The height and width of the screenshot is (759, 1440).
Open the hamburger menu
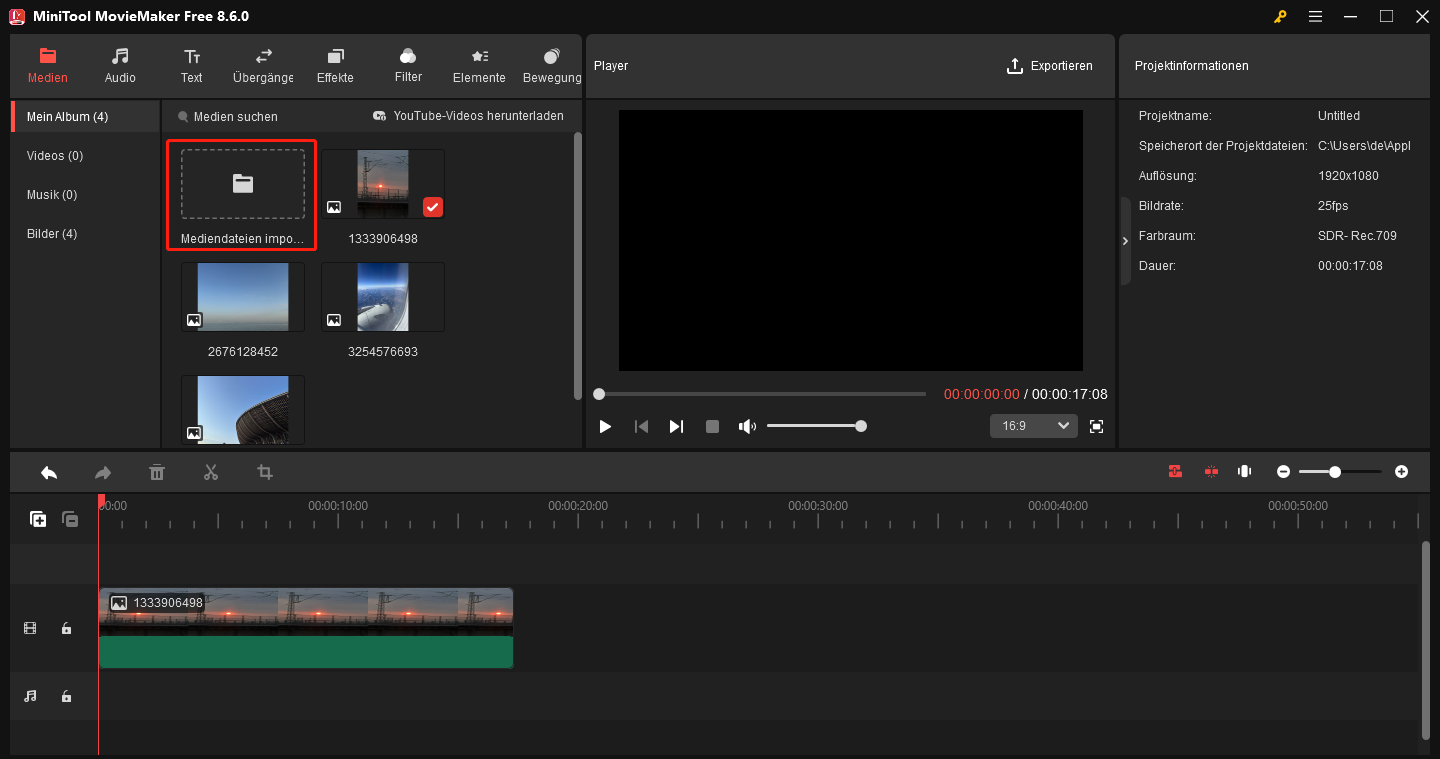[1315, 16]
